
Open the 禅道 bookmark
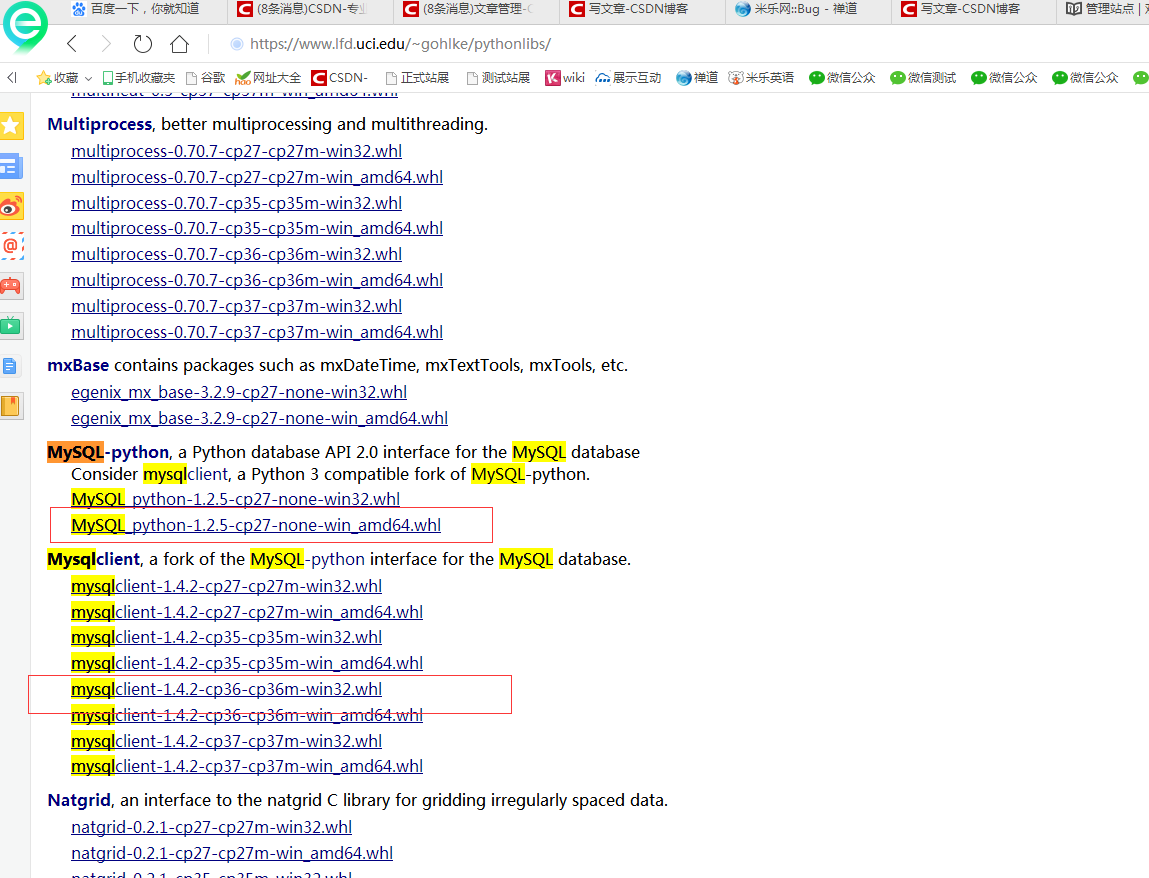pos(697,78)
